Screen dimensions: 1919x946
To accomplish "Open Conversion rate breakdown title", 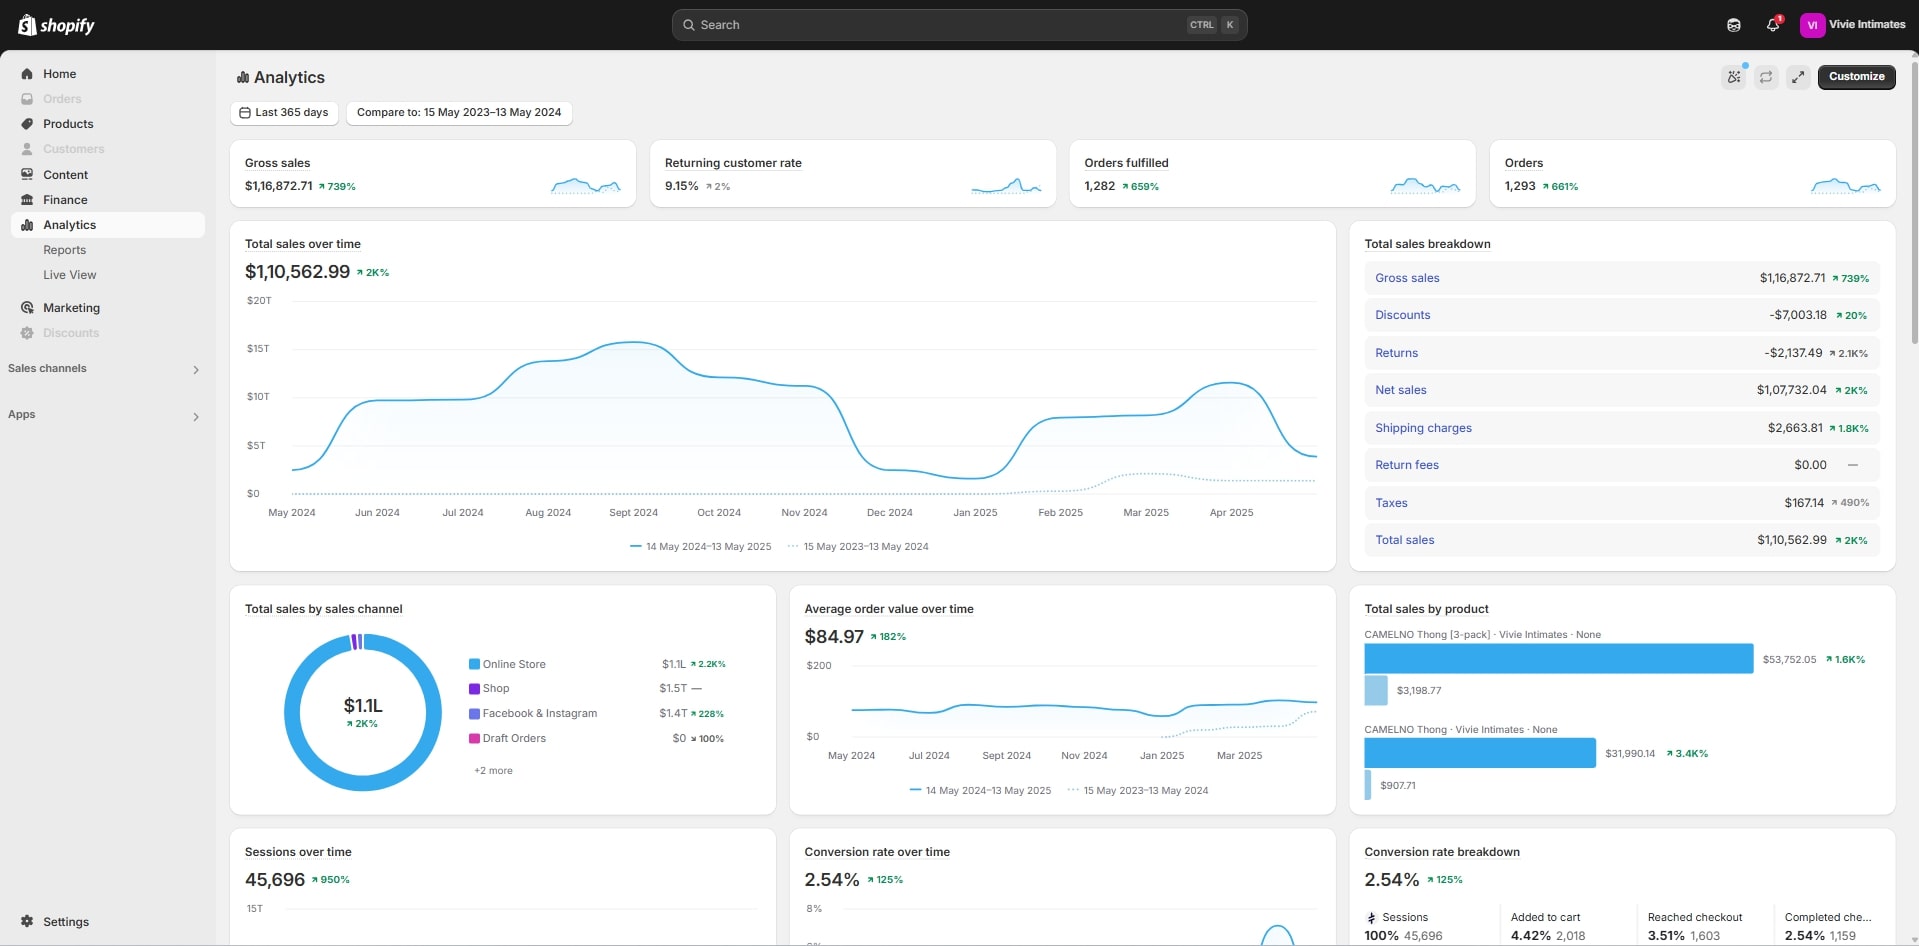I will click(1442, 852).
